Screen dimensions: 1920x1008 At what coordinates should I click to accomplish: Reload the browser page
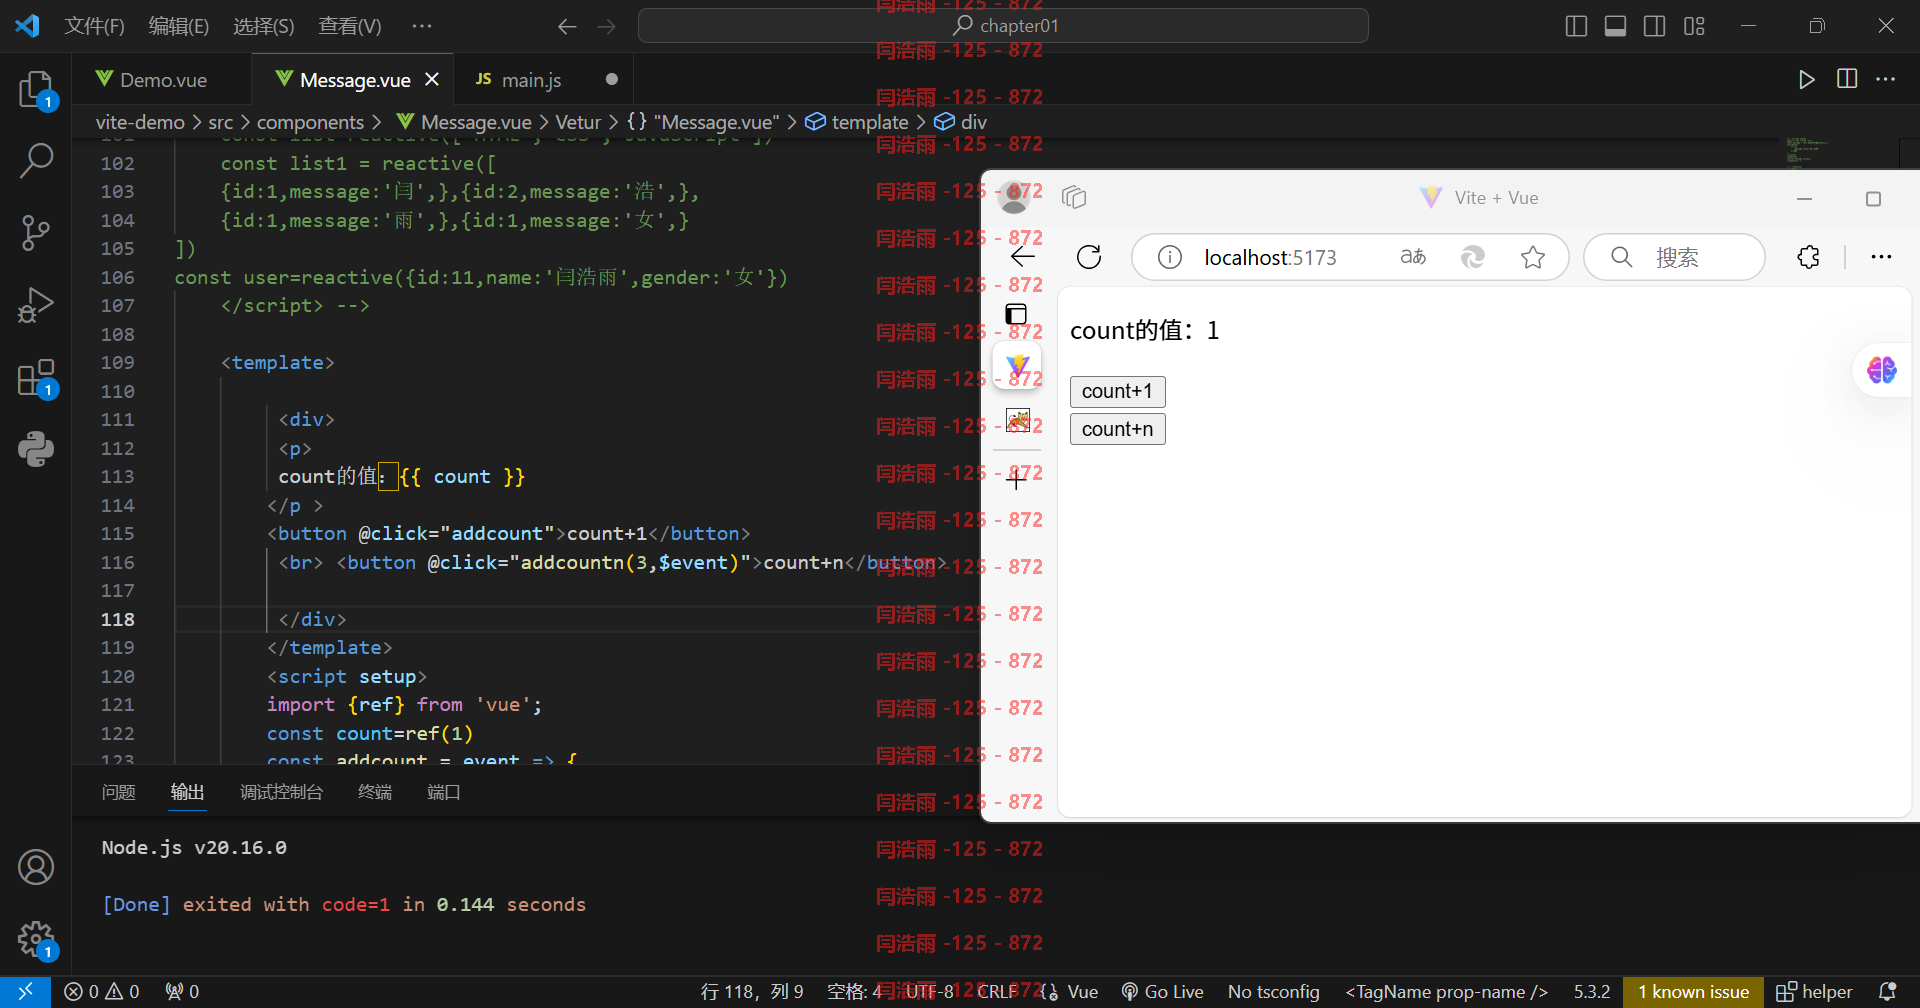(1089, 257)
